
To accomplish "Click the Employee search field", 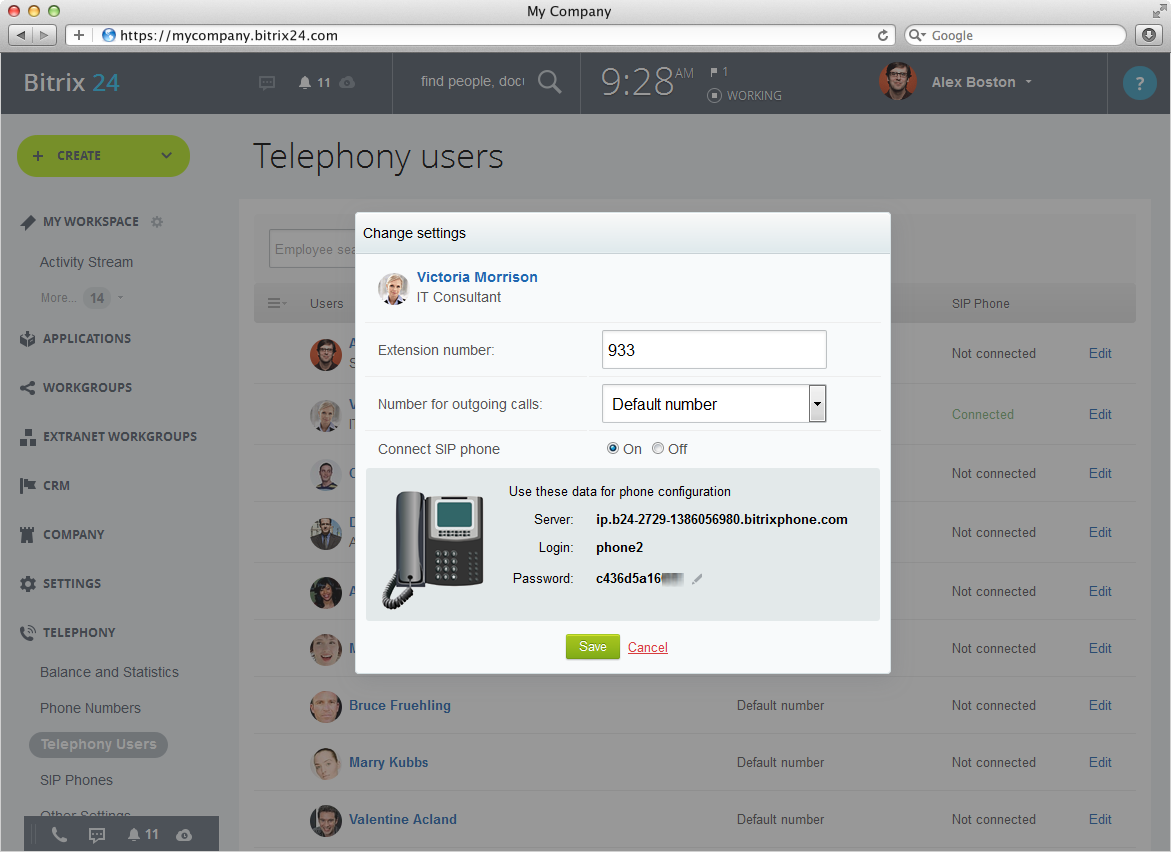I will pos(312,249).
